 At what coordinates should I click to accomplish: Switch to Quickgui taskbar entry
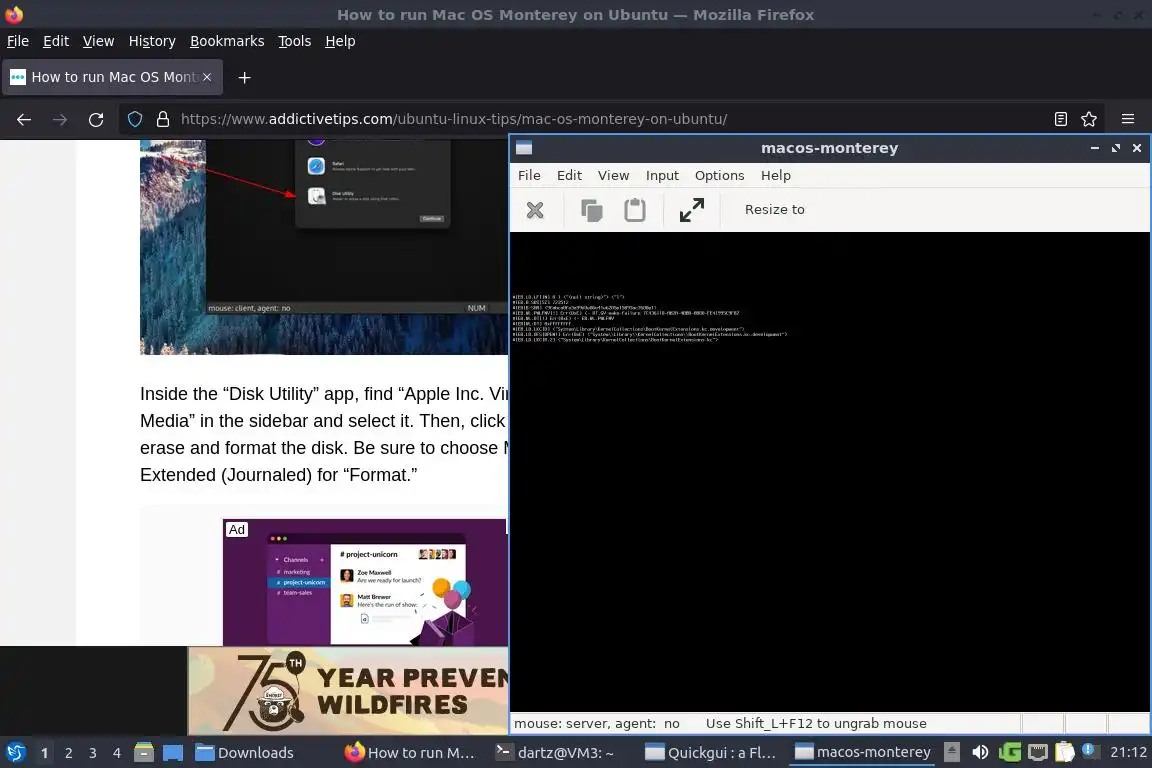point(711,753)
